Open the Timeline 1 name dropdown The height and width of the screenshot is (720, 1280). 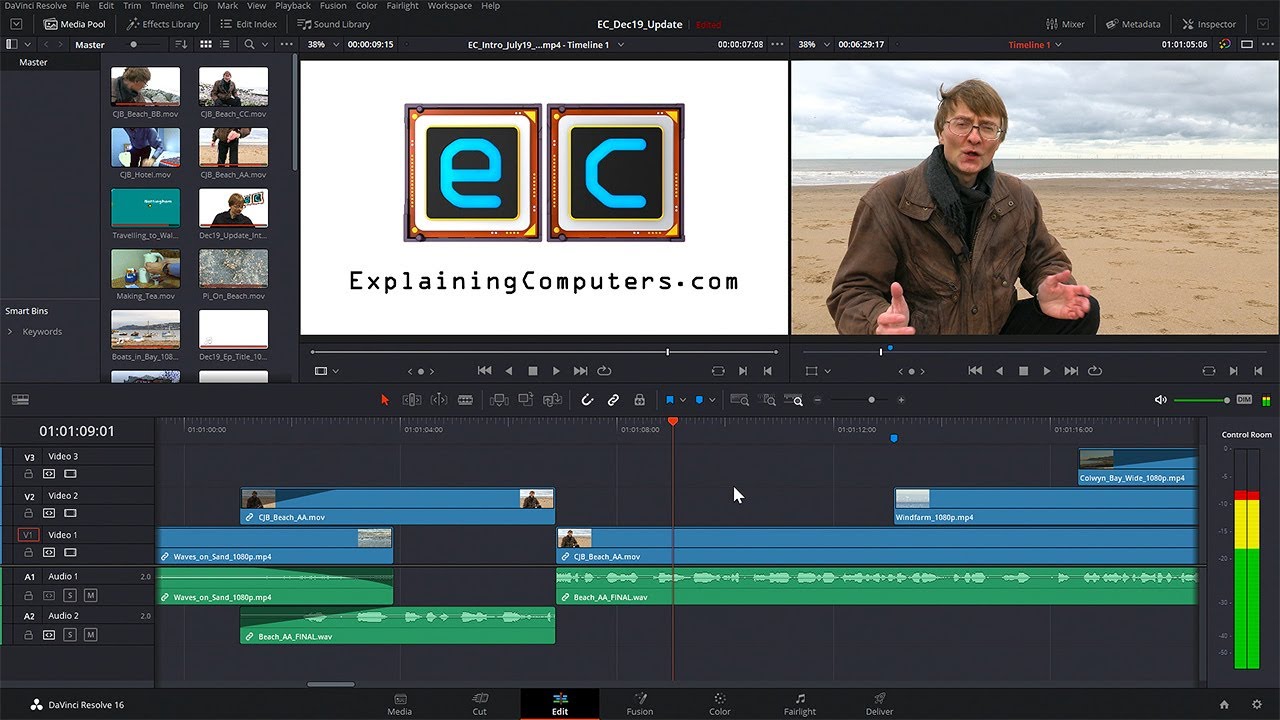click(1058, 45)
